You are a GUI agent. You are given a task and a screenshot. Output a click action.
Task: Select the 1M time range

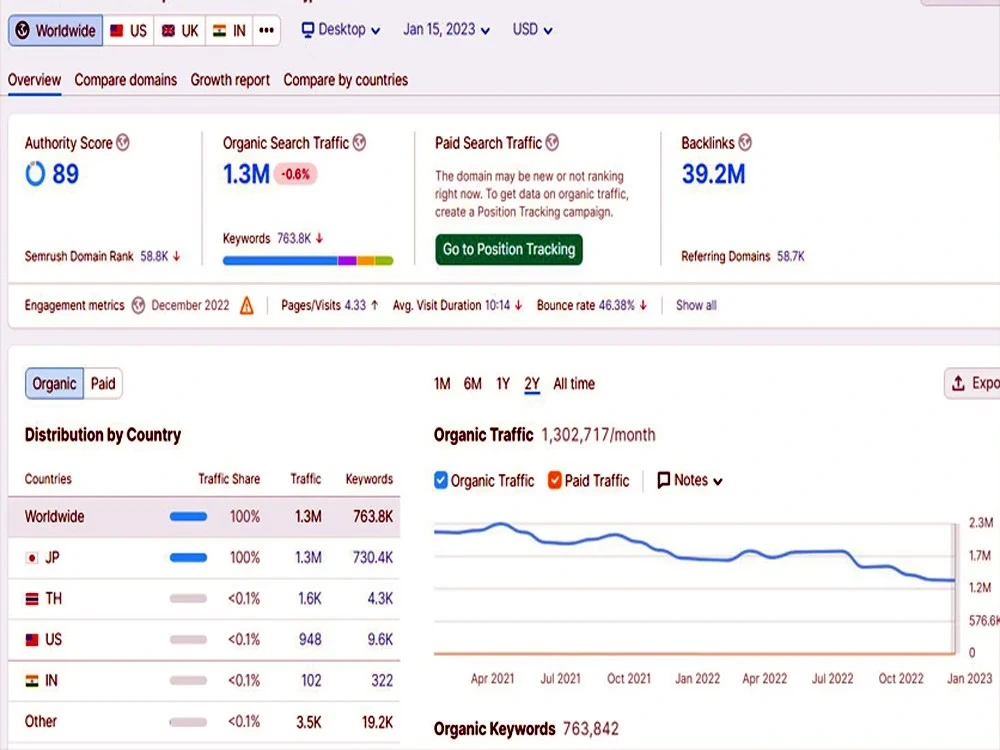442,384
